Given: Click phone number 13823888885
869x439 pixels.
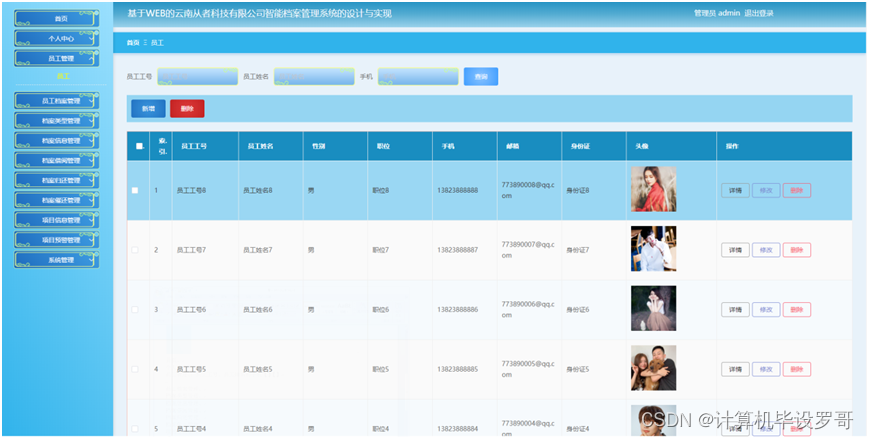Looking at the screenshot, I should coord(457,369).
